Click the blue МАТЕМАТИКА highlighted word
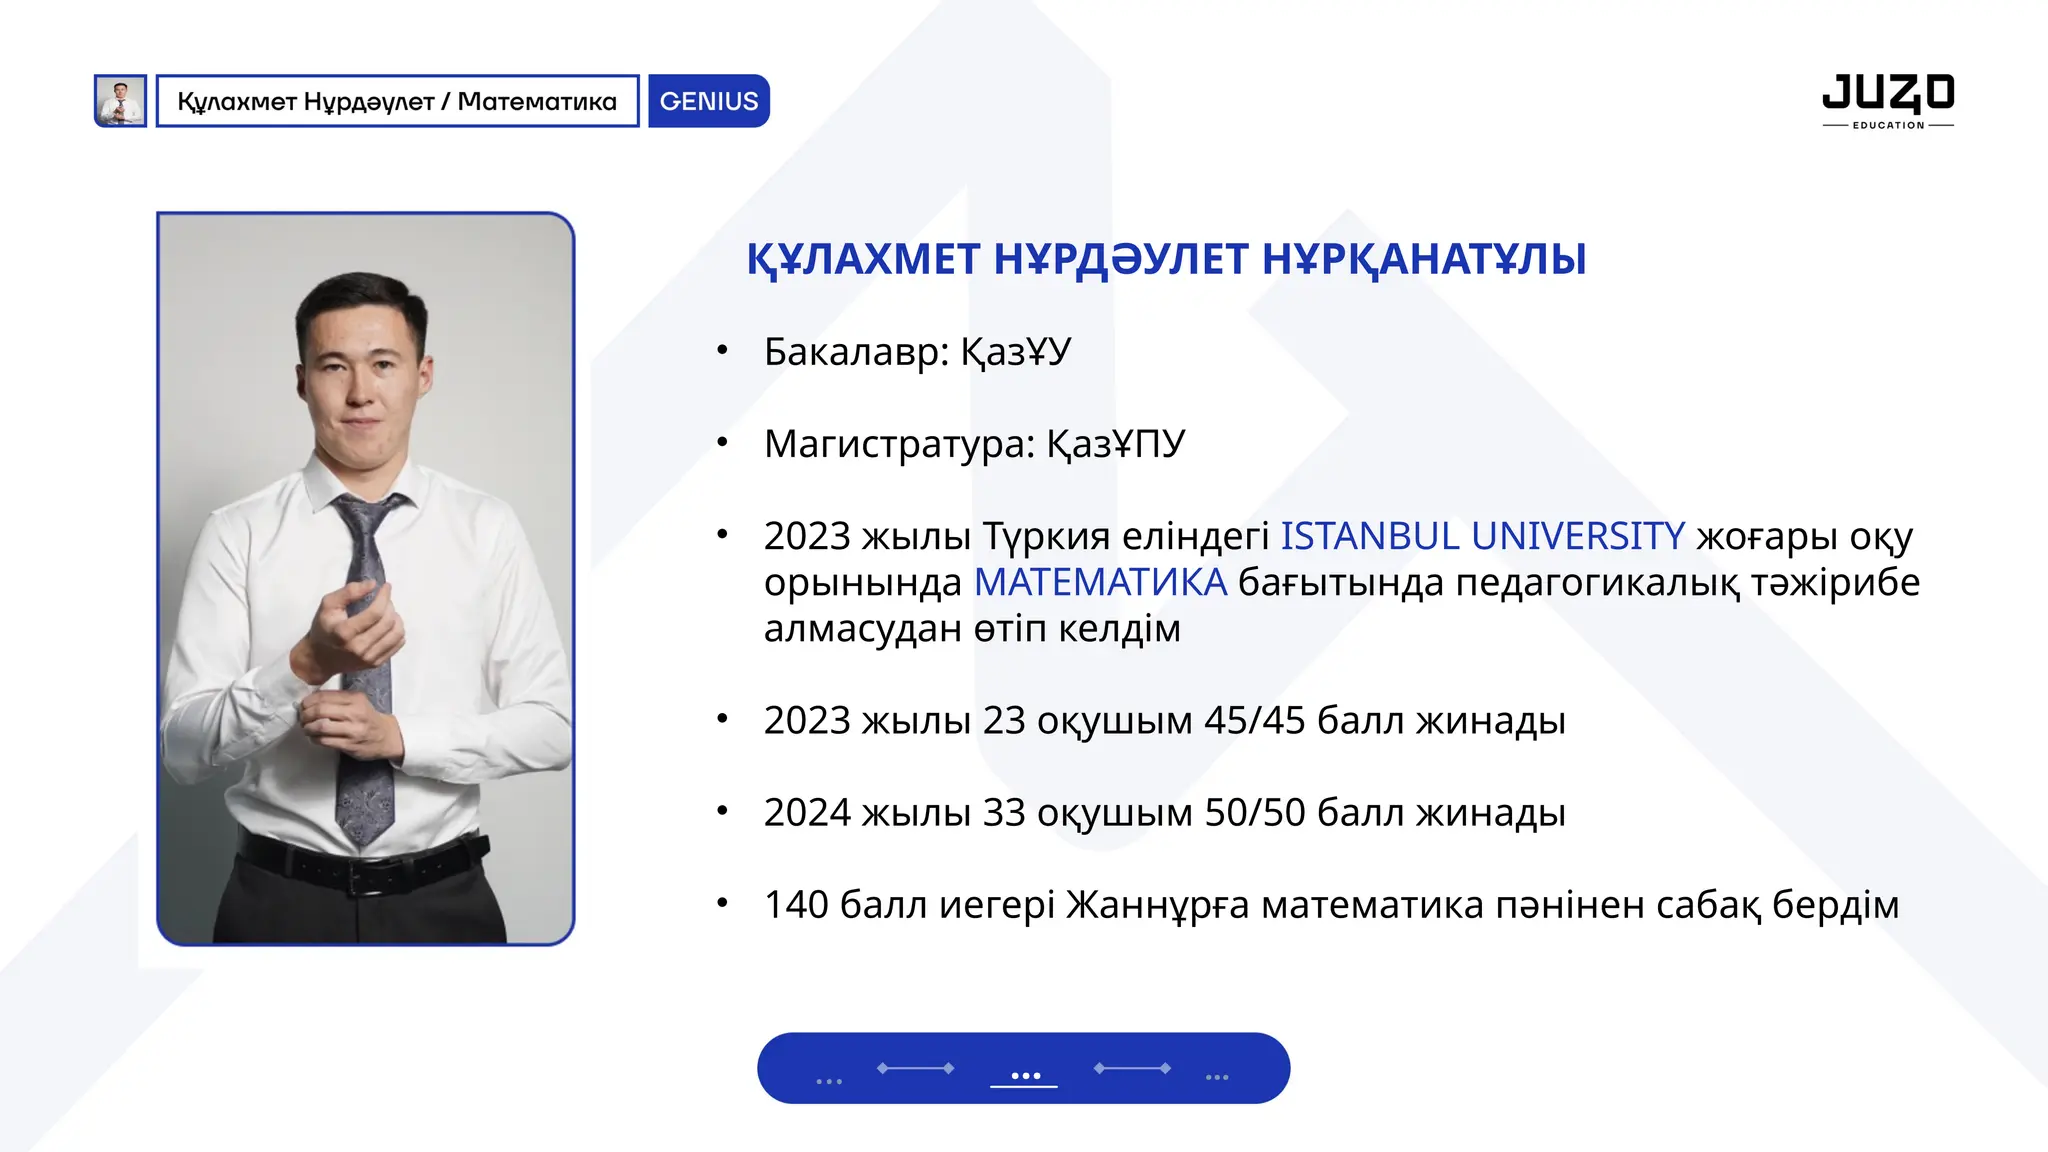2048x1152 pixels. point(1100,582)
